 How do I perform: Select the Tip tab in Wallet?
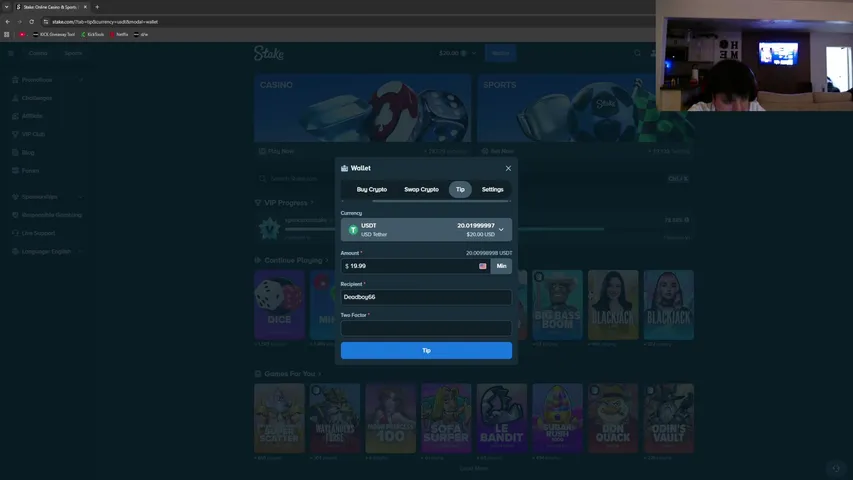(x=460, y=189)
